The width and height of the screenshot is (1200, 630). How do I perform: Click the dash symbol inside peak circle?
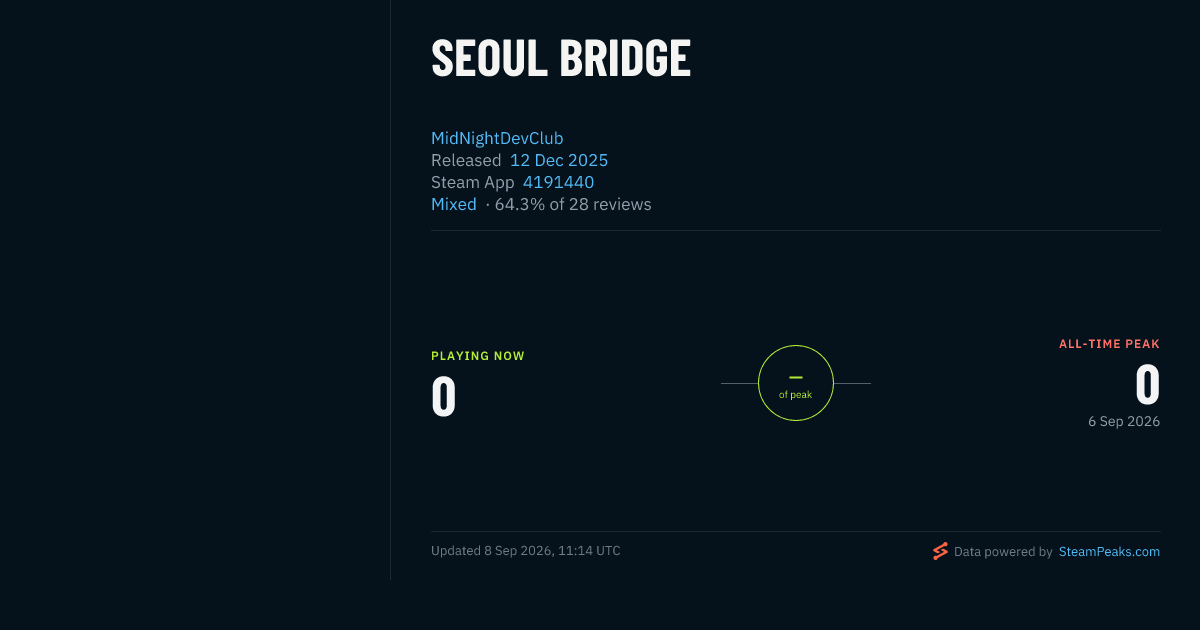796,377
